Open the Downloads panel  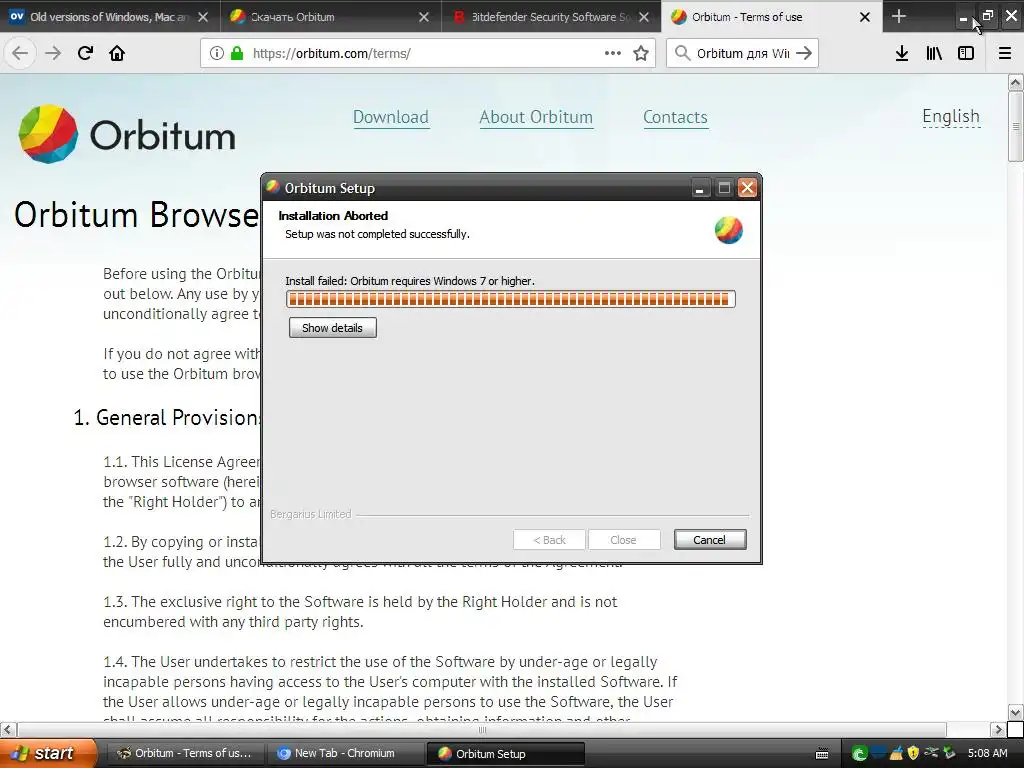902,54
